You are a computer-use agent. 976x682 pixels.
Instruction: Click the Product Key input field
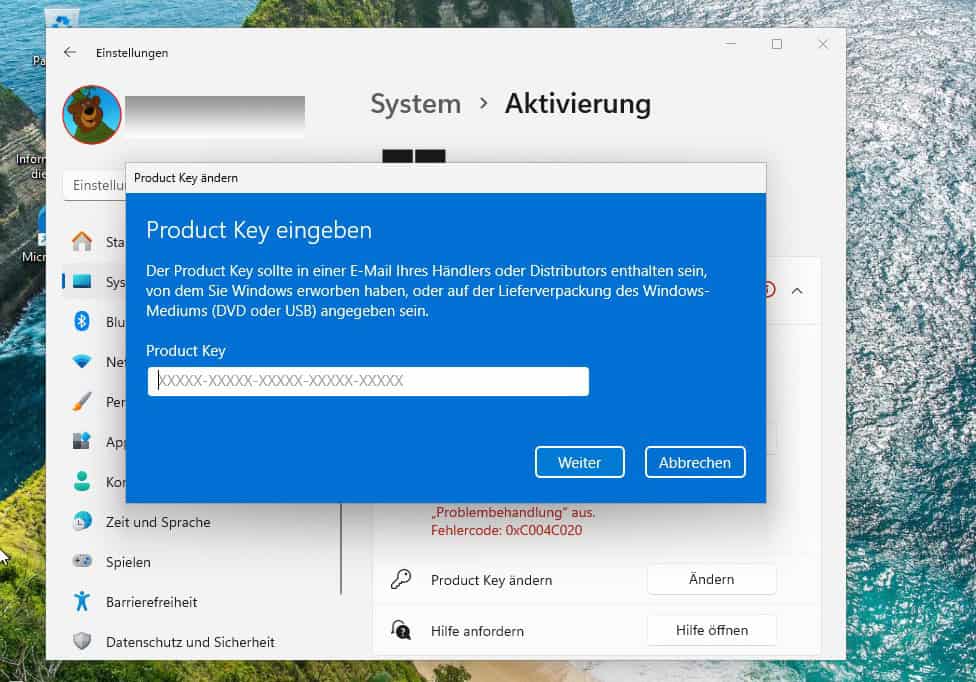(x=368, y=381)
